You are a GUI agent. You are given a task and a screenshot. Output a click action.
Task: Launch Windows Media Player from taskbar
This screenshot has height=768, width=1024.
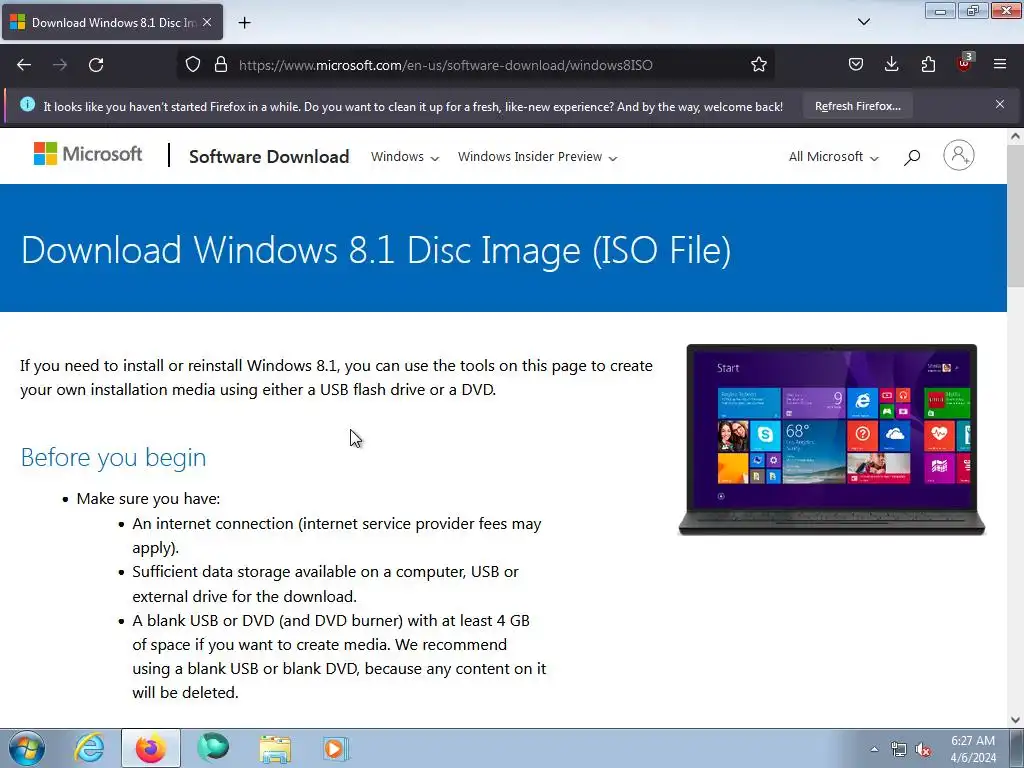tap(336, 748)
